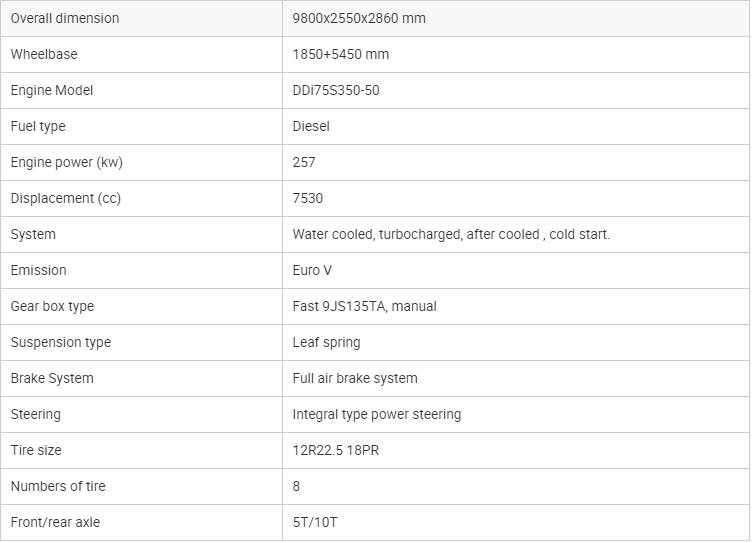The width and height of the screenshot is (752, 543).
Task: Click the 'Integral type power steering' text
Action: coord(377,414)
